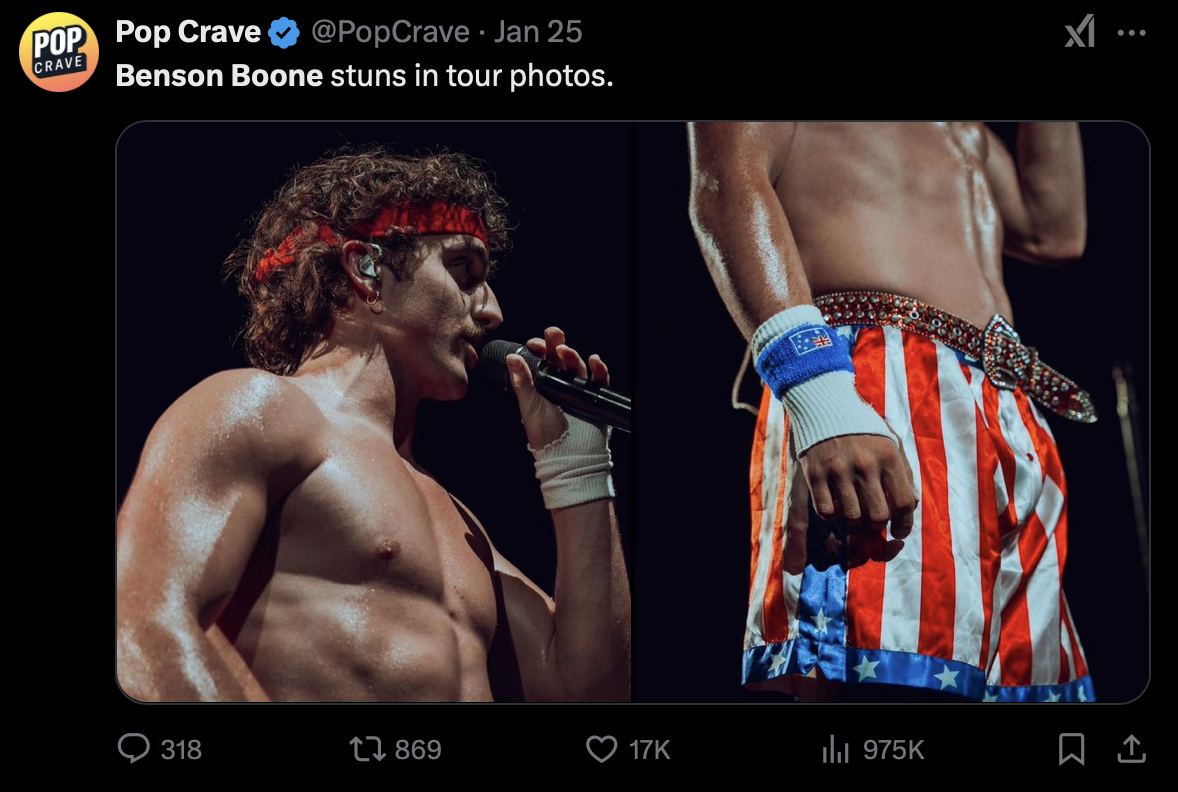Screen dimensions: 1178x792
Task: Repost using the repost arrows icon
Action: coord(369,749)
